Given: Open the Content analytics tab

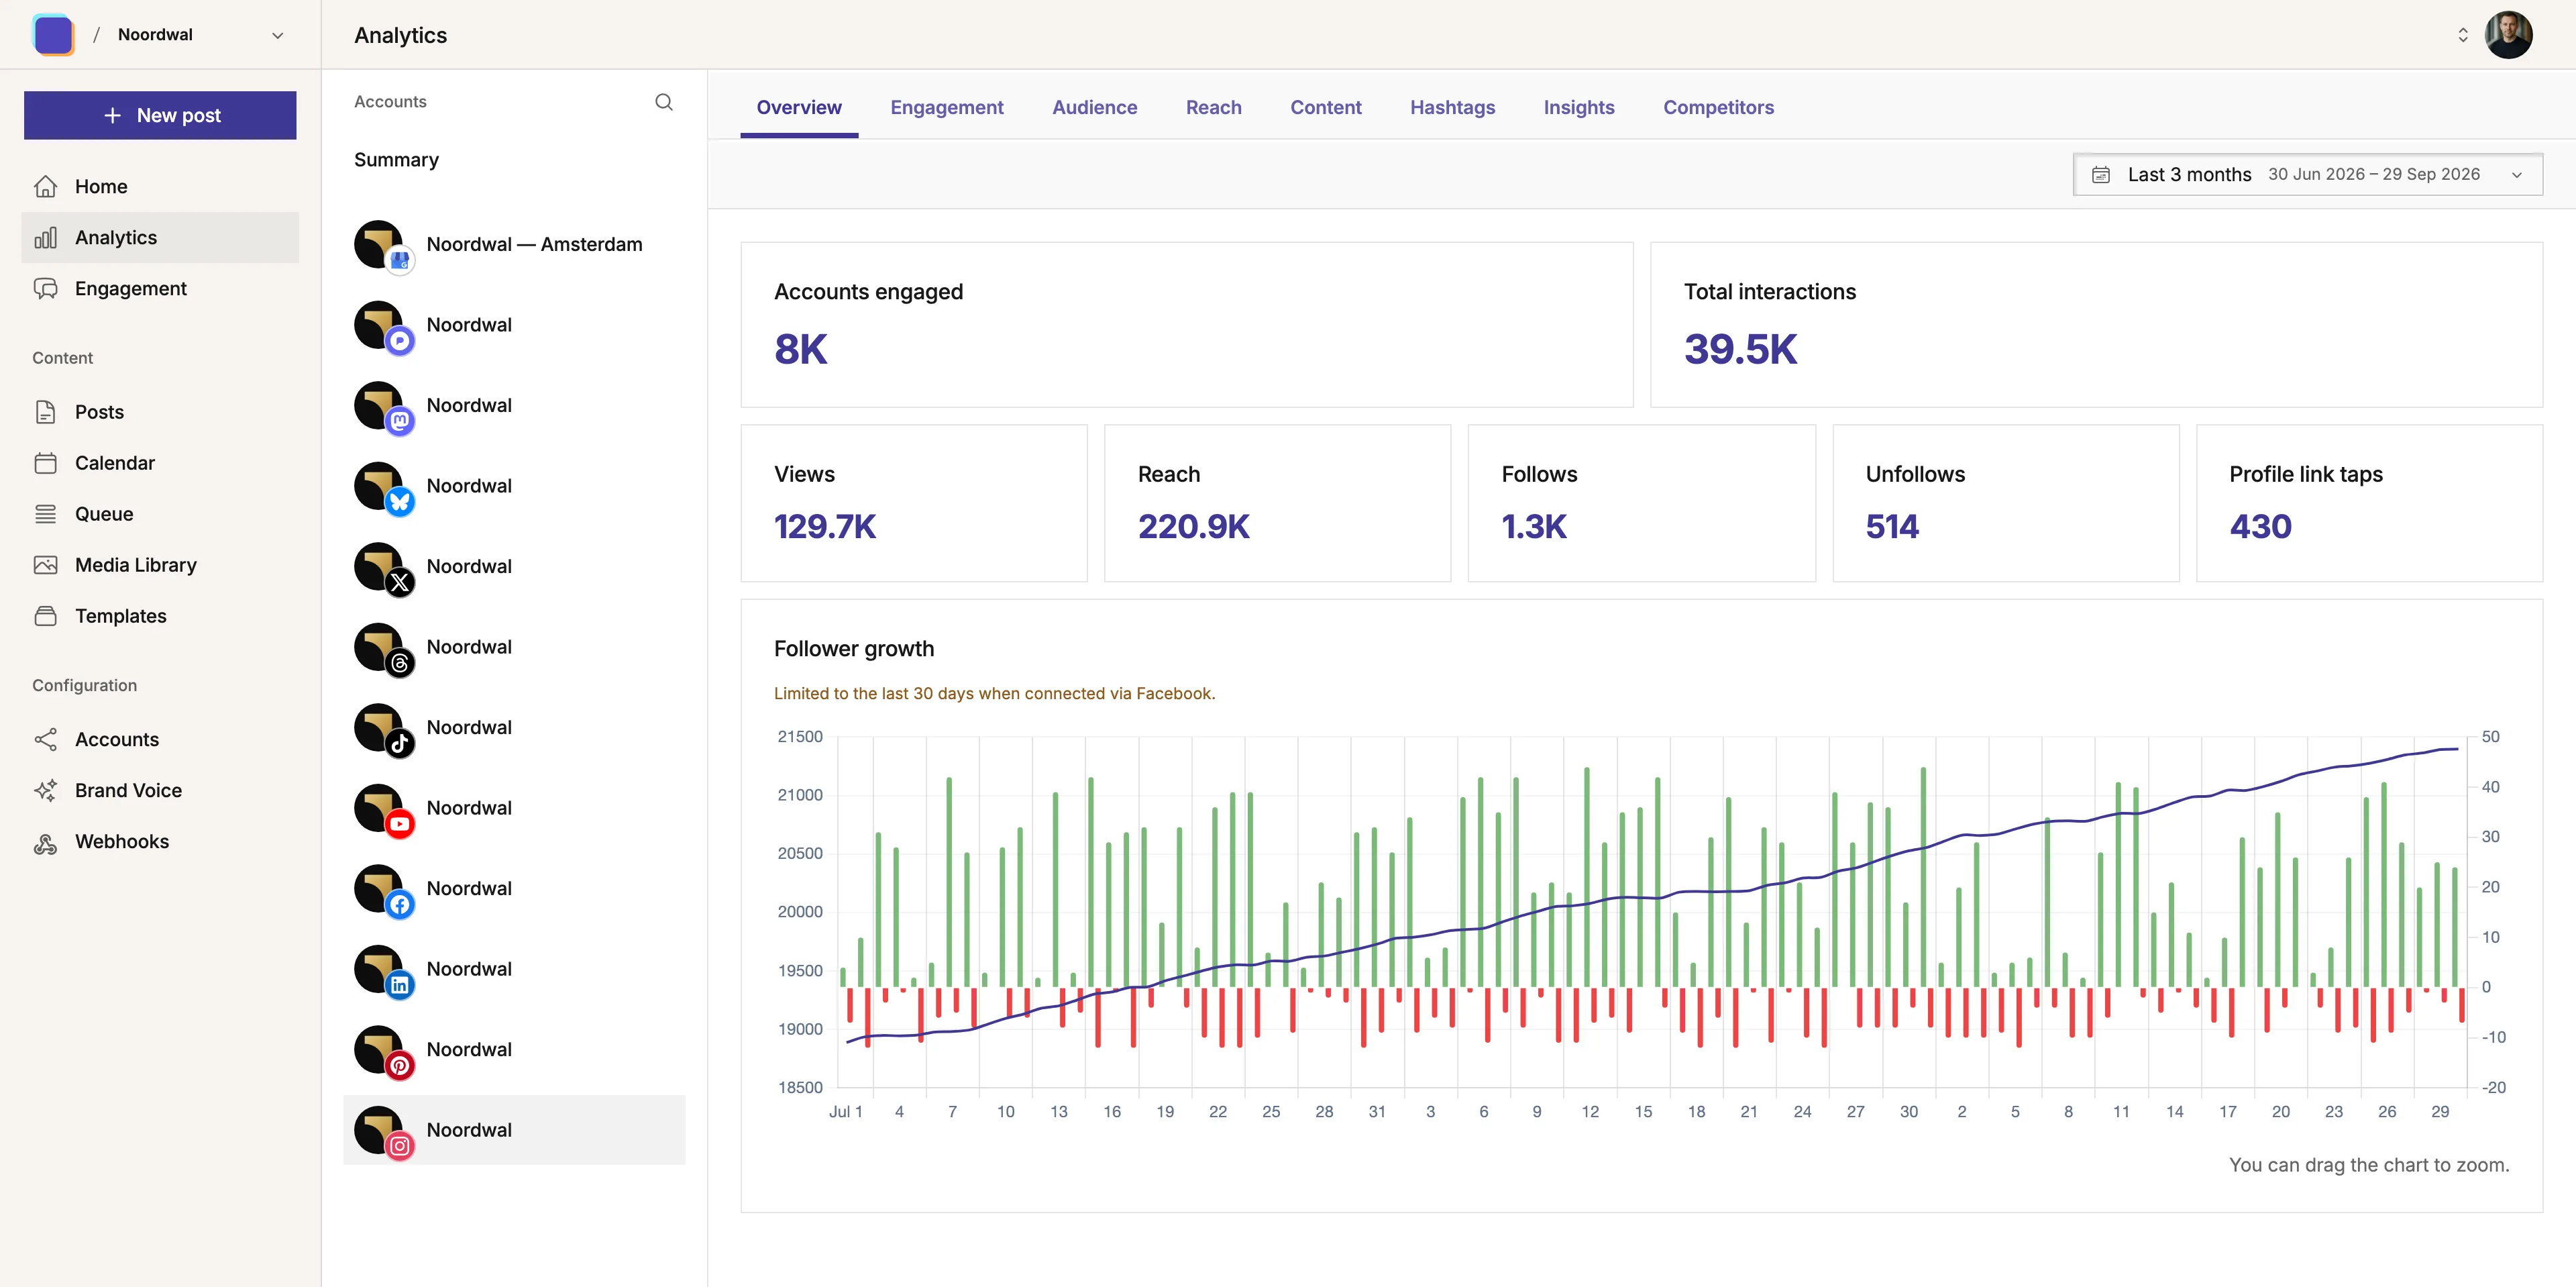Looking at the screenshot, I should pos(1325,107).
